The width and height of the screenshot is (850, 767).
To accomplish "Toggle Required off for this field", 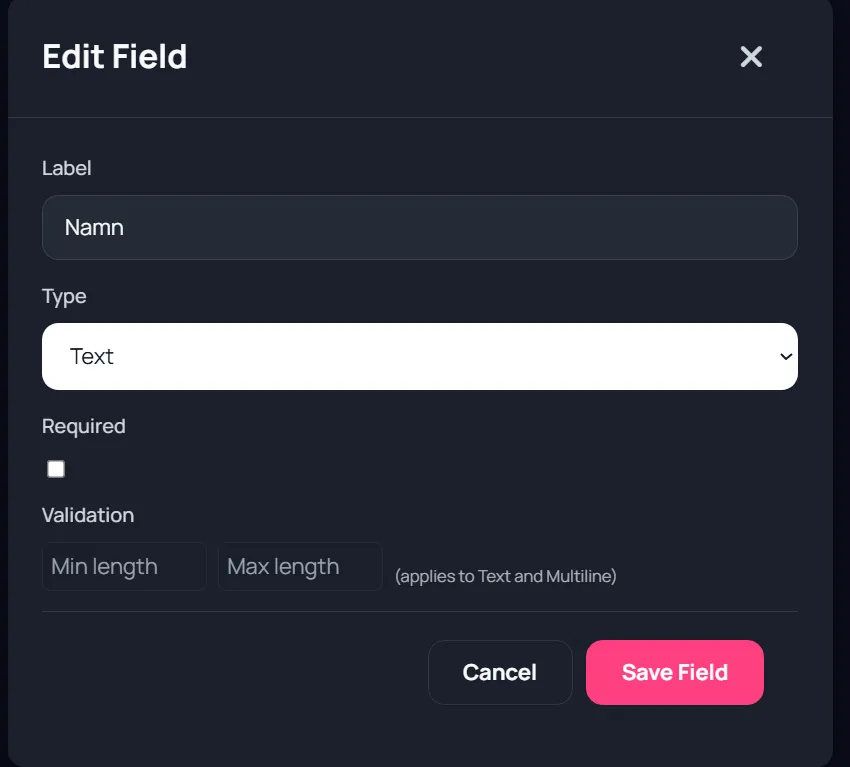I will coord(55,468).
